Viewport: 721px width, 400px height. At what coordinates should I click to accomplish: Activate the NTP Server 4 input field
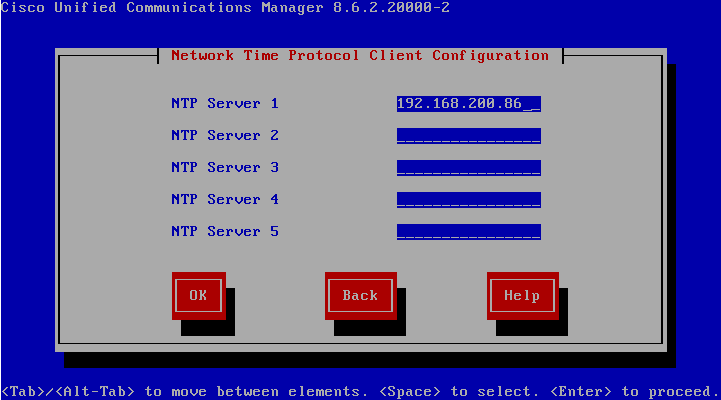click(468, 200)
